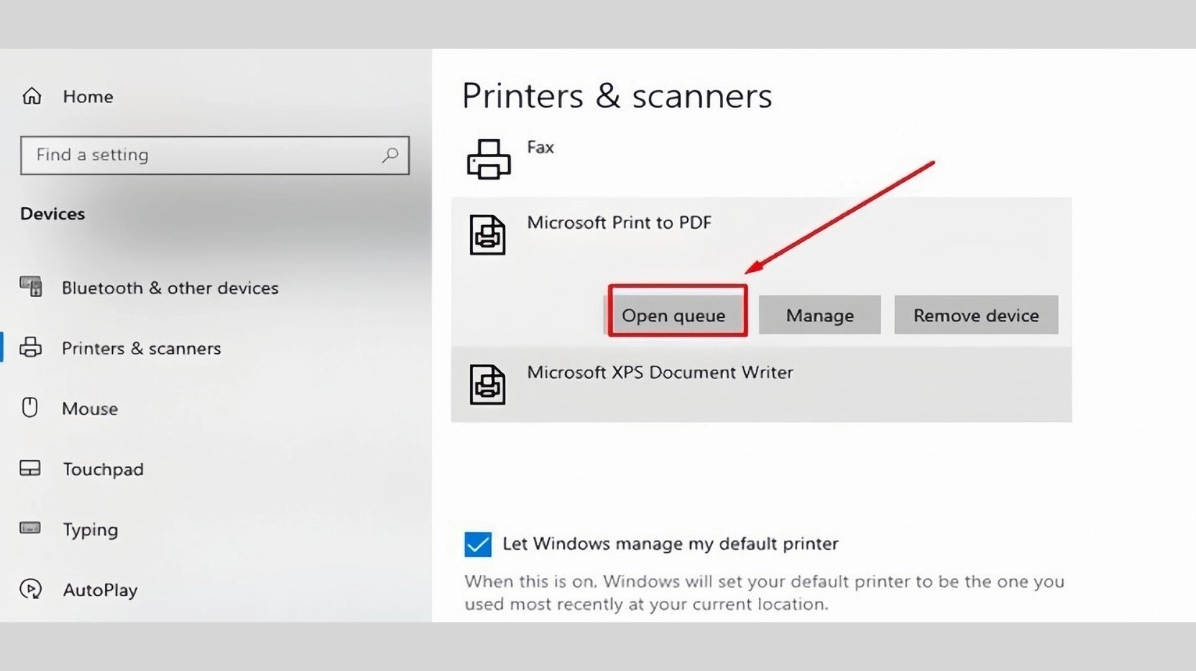This screenshot has width=1196, height=671.
Task: Open Typing settings
Action: tap(90, 529)
